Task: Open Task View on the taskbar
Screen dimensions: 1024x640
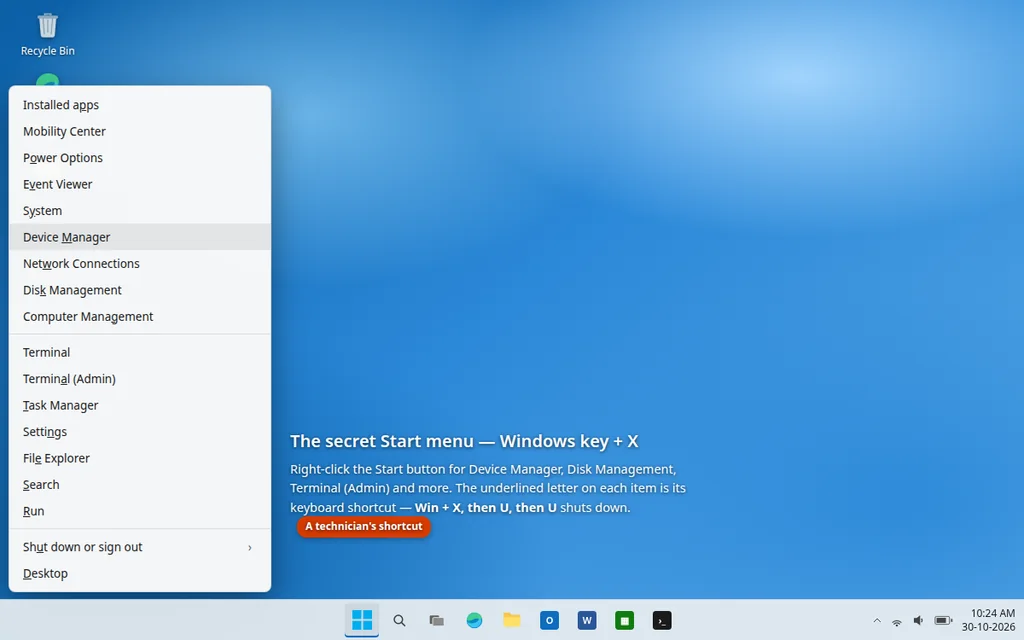Action: 436,620
